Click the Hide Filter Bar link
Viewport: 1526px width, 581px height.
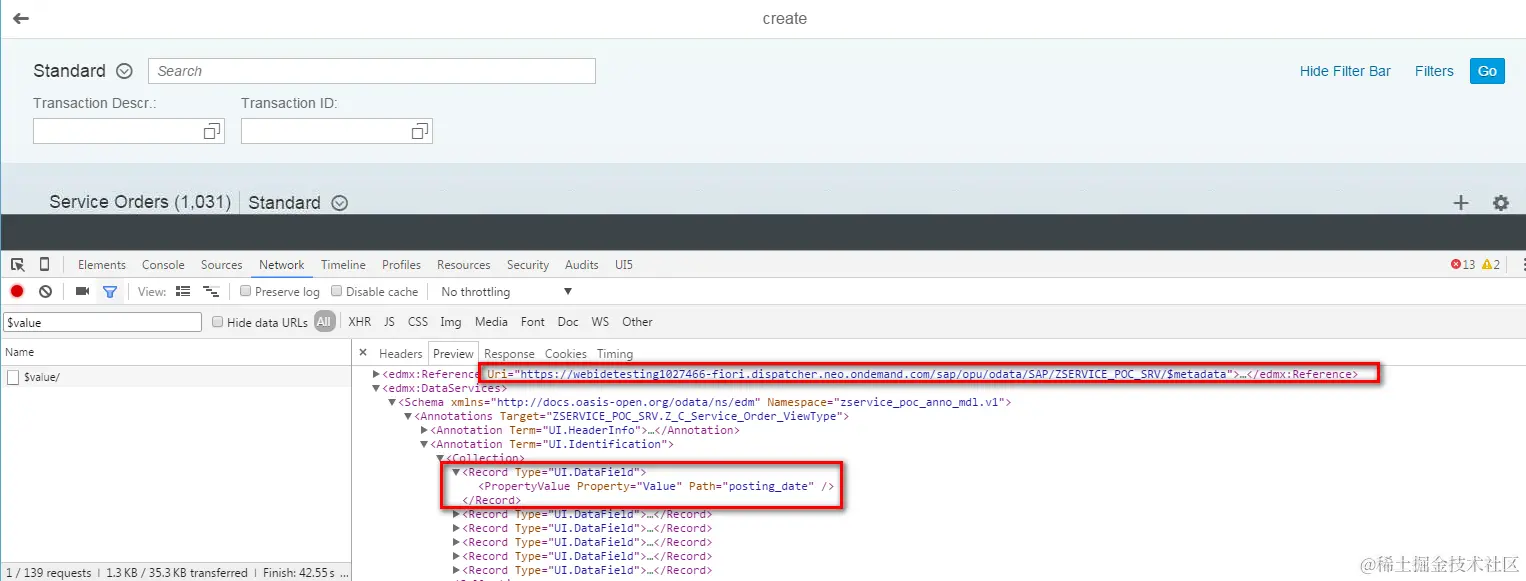tap(1345, 71)
